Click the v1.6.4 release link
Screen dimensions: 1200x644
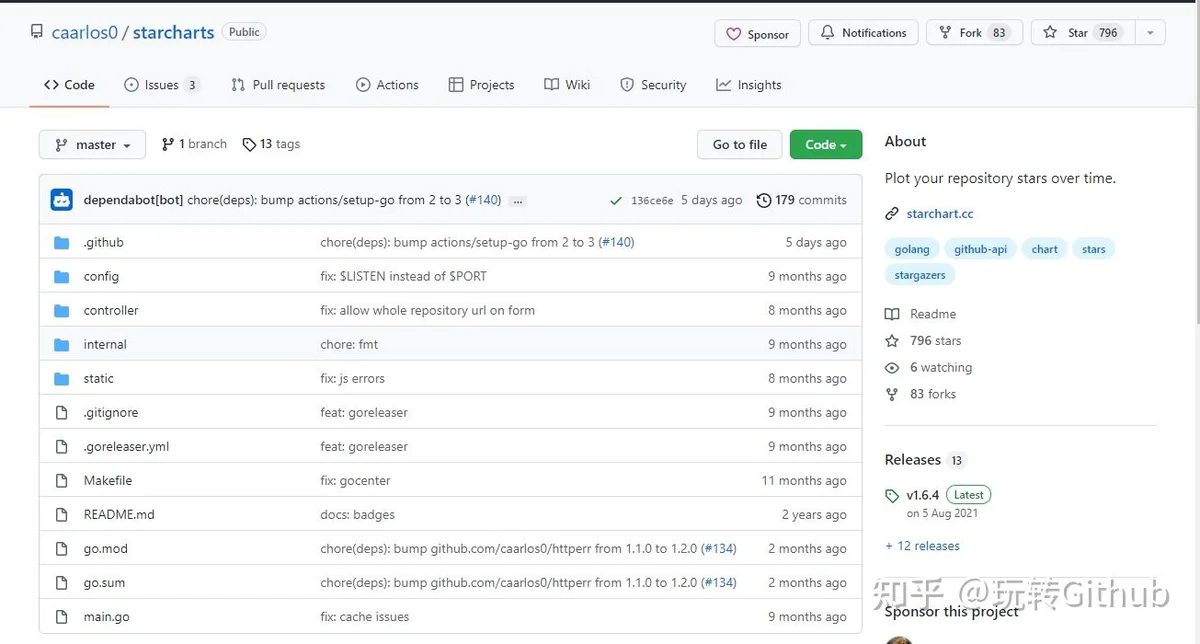click(x=923, y=495)
